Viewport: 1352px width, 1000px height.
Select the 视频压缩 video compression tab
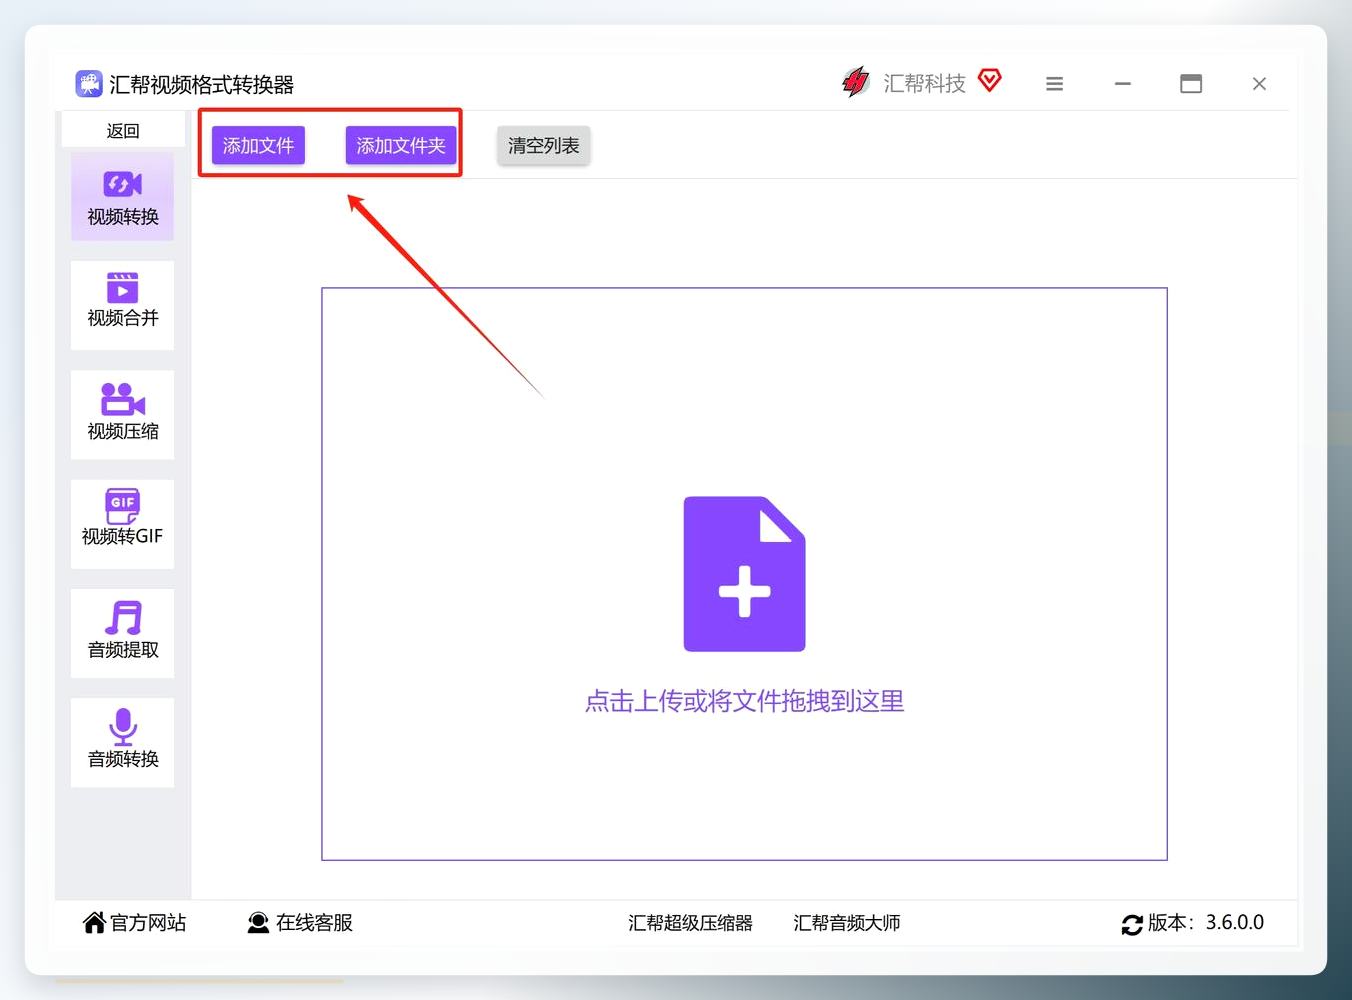(x=122, y=415)
